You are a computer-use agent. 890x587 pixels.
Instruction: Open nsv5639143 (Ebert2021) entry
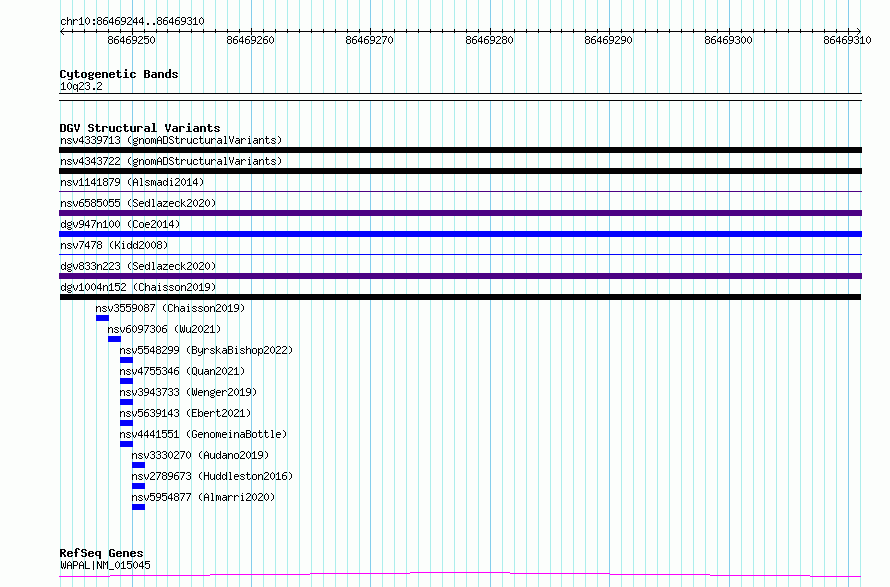[185, 413]
